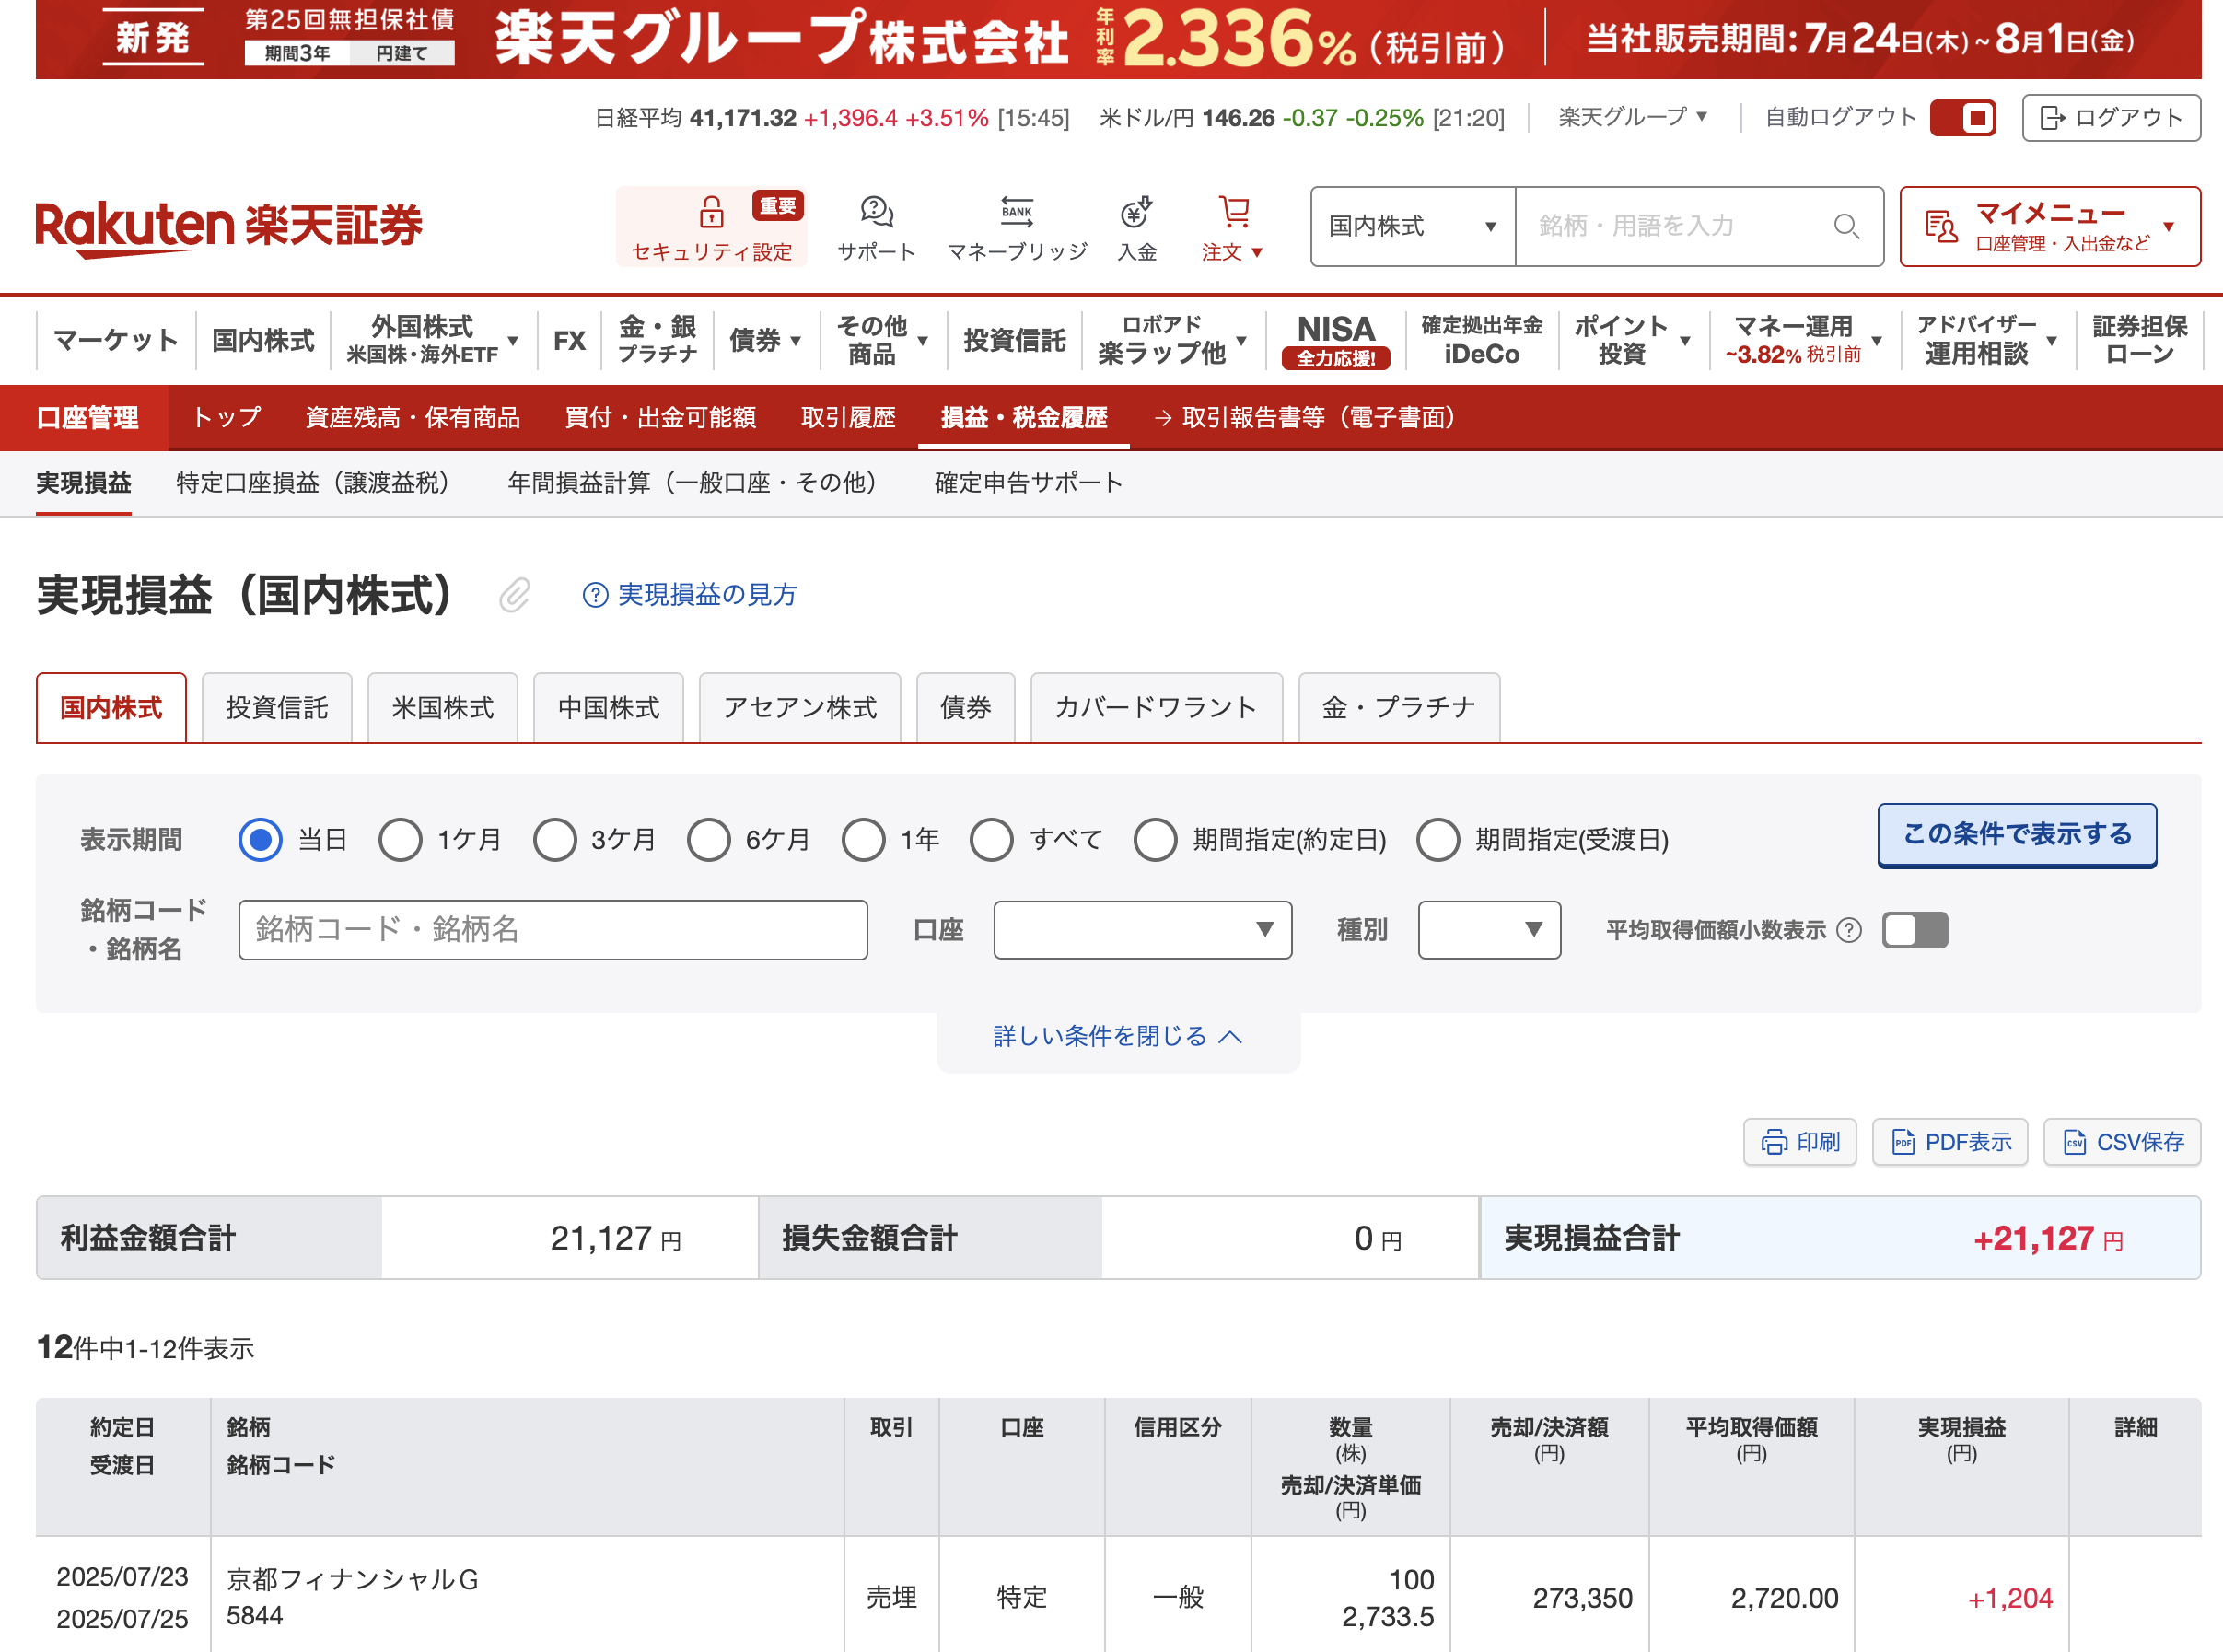Screen dimensions: 2223x1652
Task: Open the 国内株式 search category dropdown
Action: 1413,227
